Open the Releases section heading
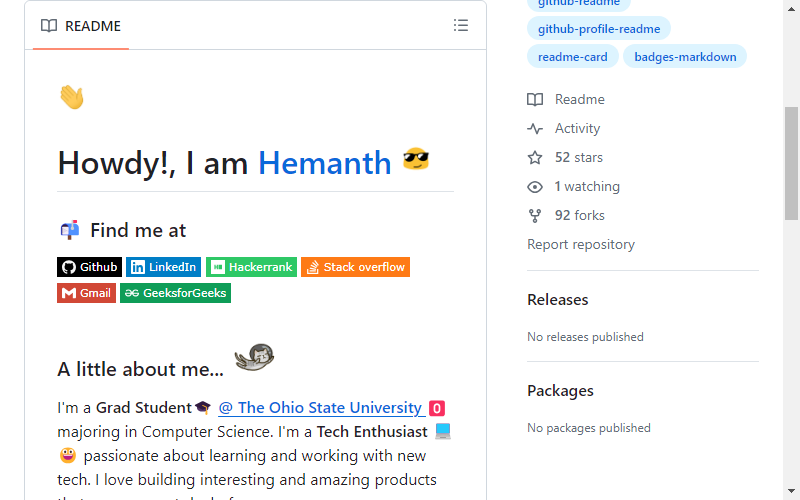This screenshot has height=500, width=800. [558, 300]
